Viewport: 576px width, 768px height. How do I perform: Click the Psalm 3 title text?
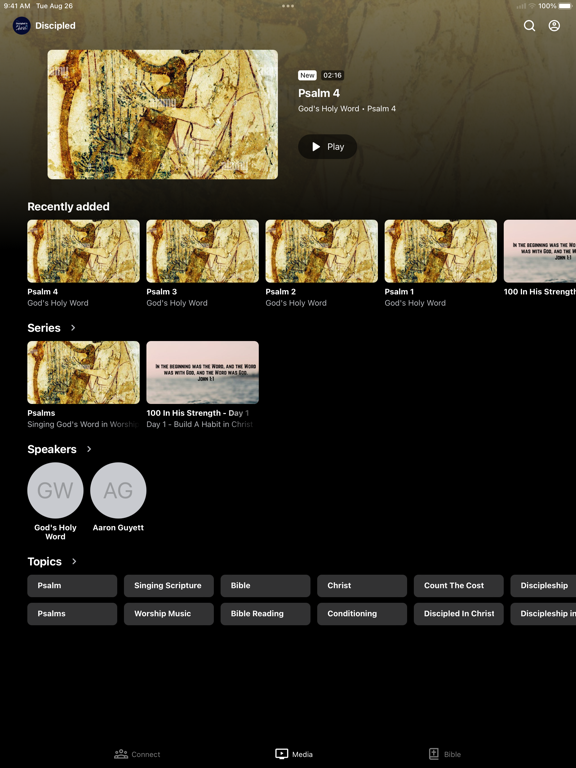pyautogui.click(x=162, y=291)
